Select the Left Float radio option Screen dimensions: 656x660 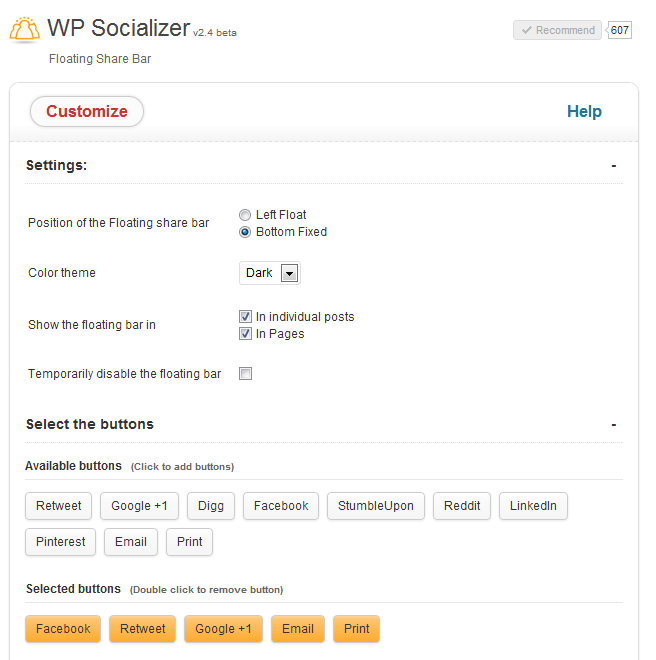tap(245, 215)
